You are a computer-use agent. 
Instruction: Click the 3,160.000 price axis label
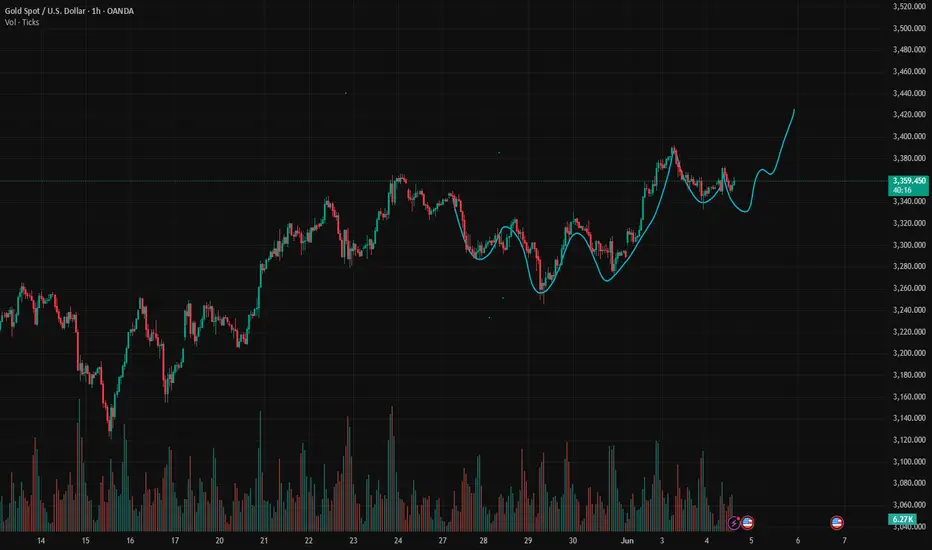[x=909, y=396]
